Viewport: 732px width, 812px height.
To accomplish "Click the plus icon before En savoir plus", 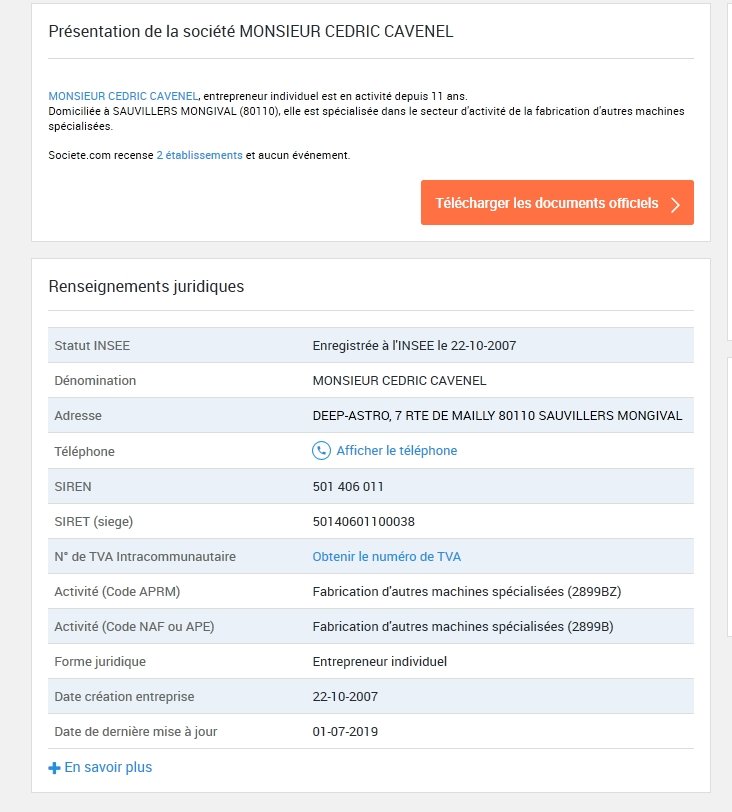I will (54, 768).
